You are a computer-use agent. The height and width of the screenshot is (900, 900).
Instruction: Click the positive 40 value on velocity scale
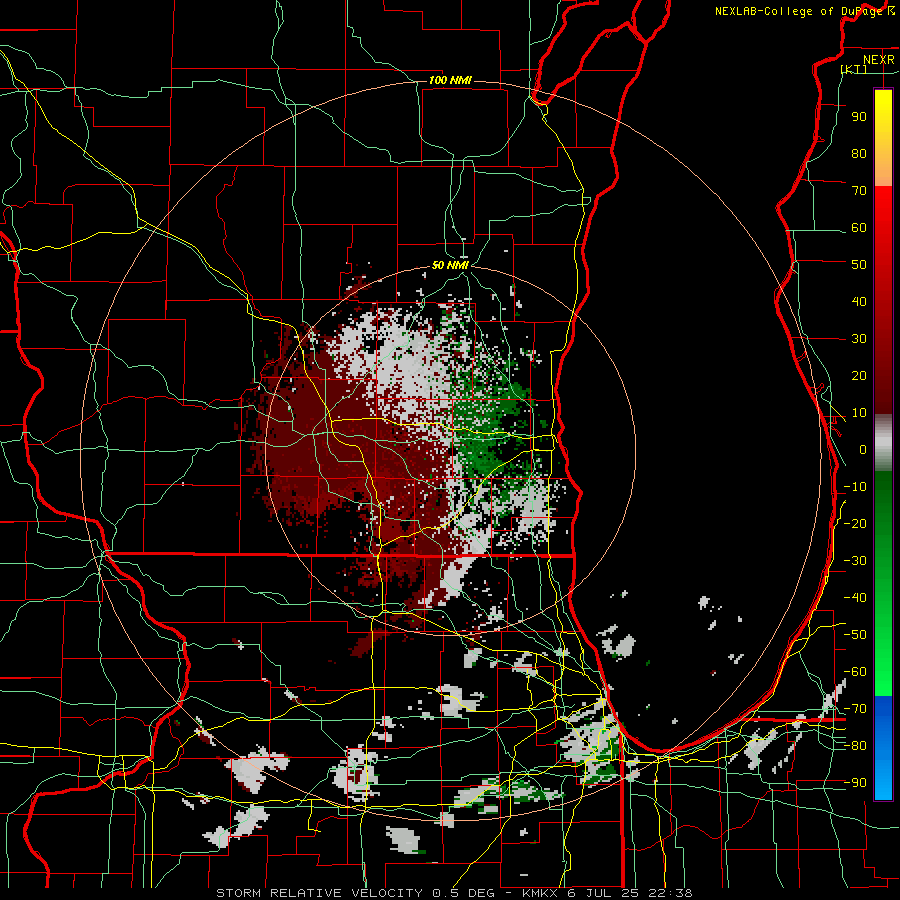859,301
